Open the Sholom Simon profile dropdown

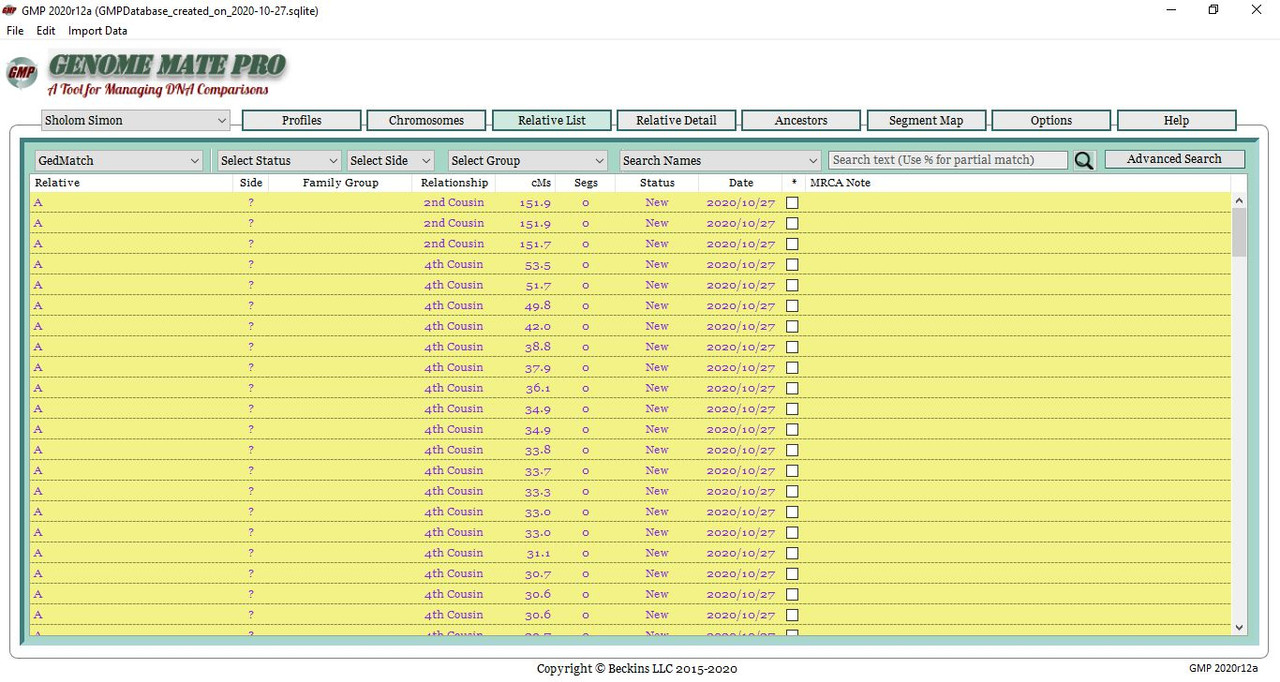click(x=136, y=120)
